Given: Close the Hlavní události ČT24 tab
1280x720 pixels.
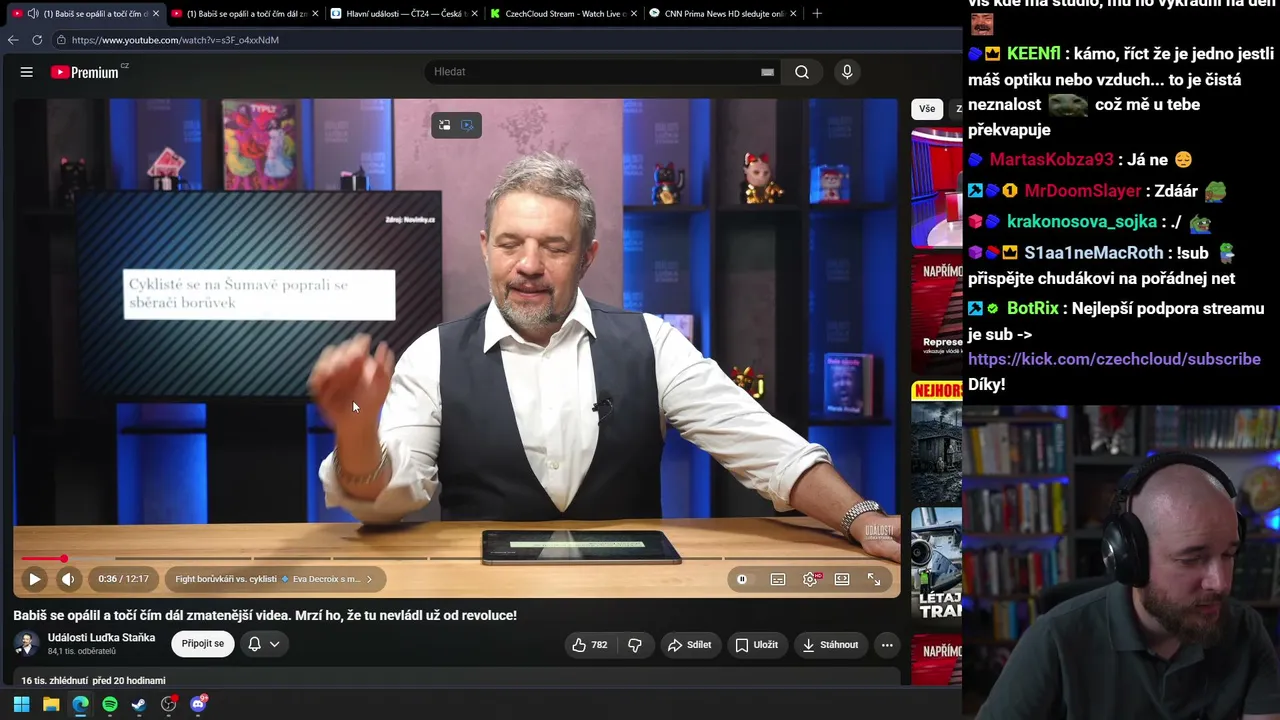Looking at the screenshot, I should point(474,14).
